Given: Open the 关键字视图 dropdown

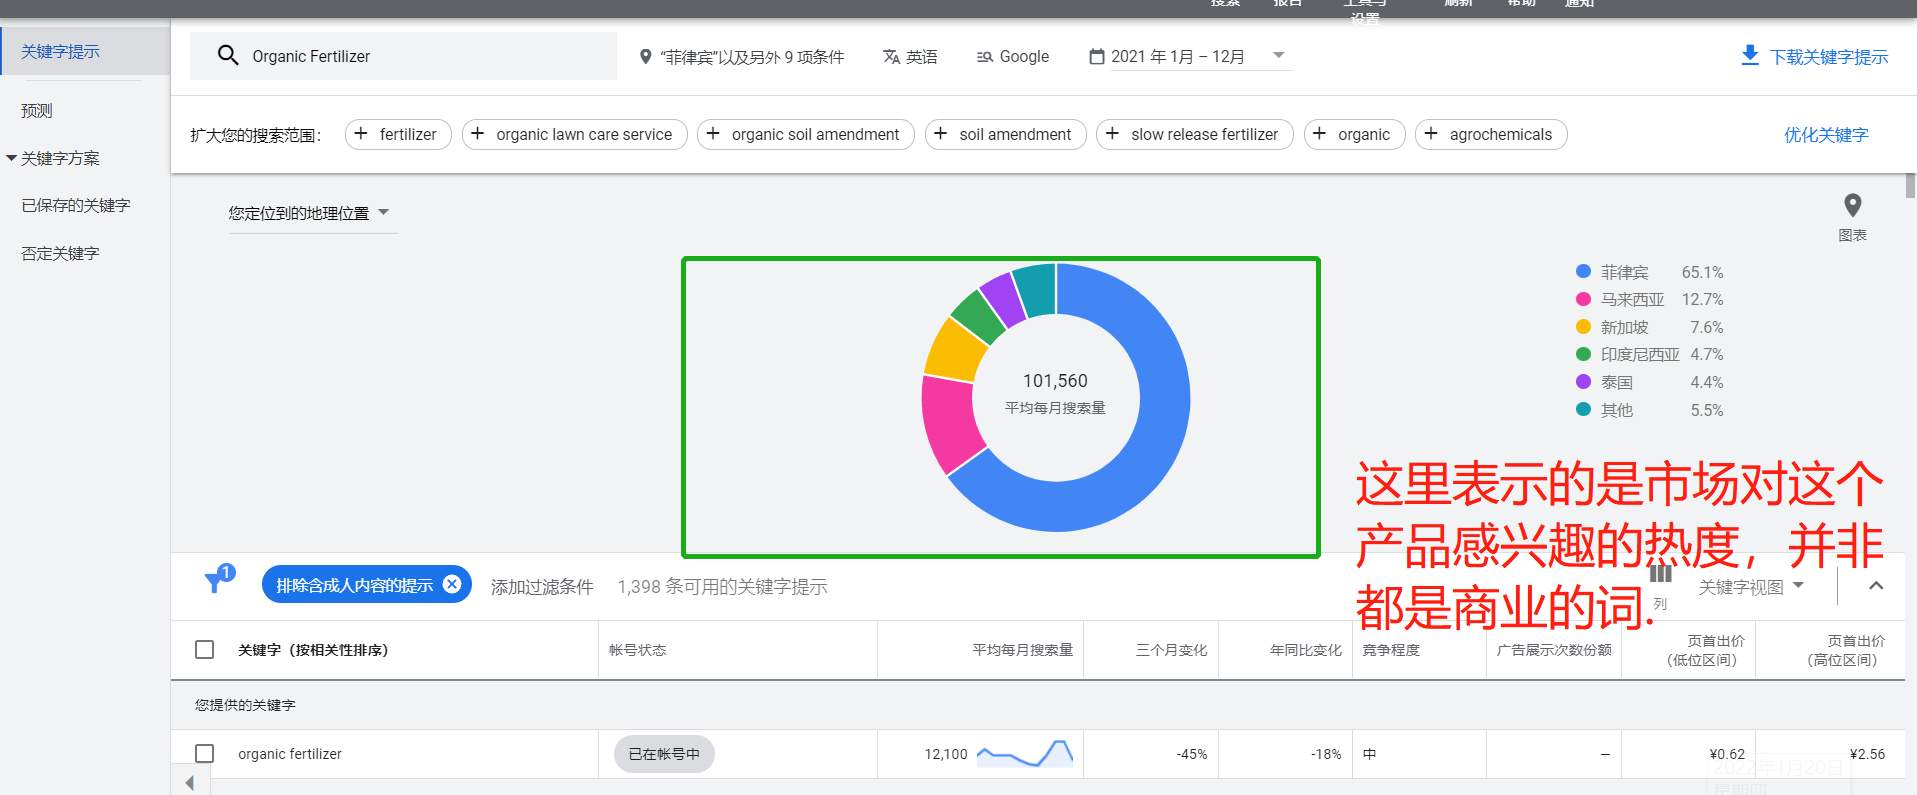Looking at the screenshot, I should 1751,587.
